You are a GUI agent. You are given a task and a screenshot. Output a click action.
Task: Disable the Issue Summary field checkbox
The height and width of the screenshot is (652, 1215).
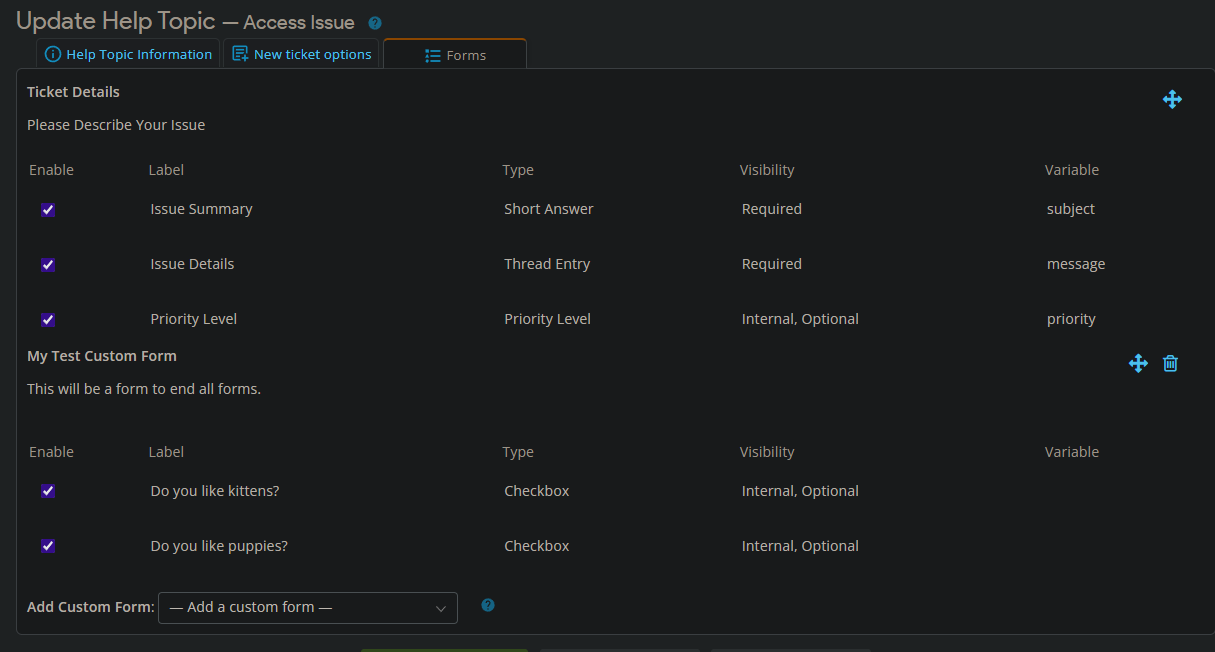click(x=48, y=210)
